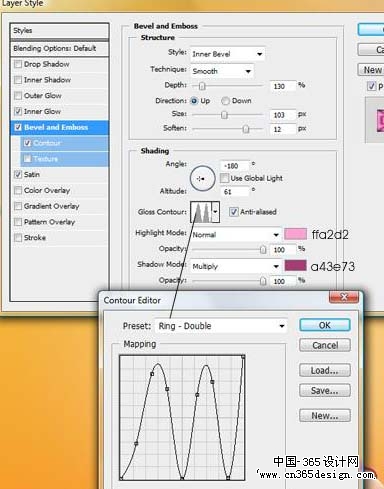The height and width of the screenshot is (489, 384).
Task: Click the Load... button
Action: [325, 370]
